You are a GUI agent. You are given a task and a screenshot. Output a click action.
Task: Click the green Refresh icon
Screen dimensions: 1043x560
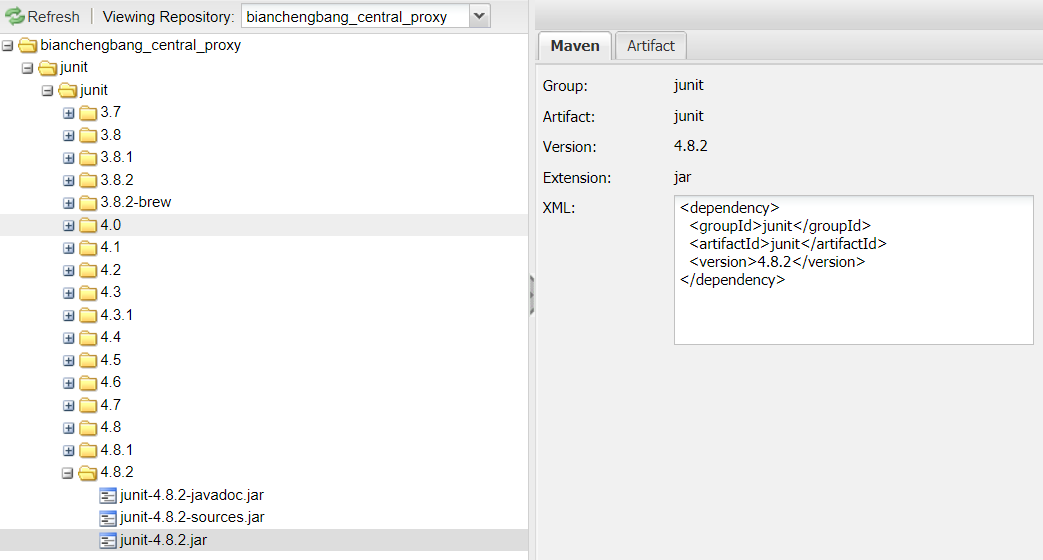click(x=14, y=16)
